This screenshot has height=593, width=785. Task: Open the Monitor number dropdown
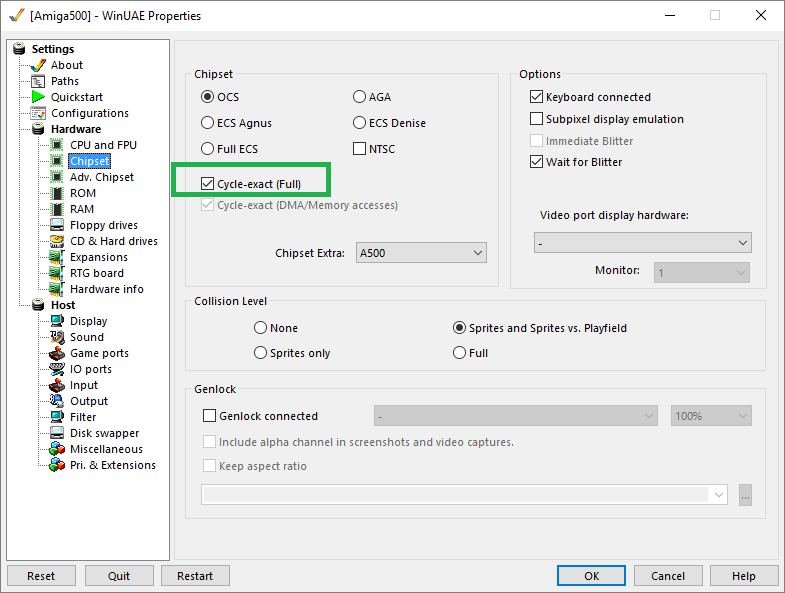[x=701, y=273]
